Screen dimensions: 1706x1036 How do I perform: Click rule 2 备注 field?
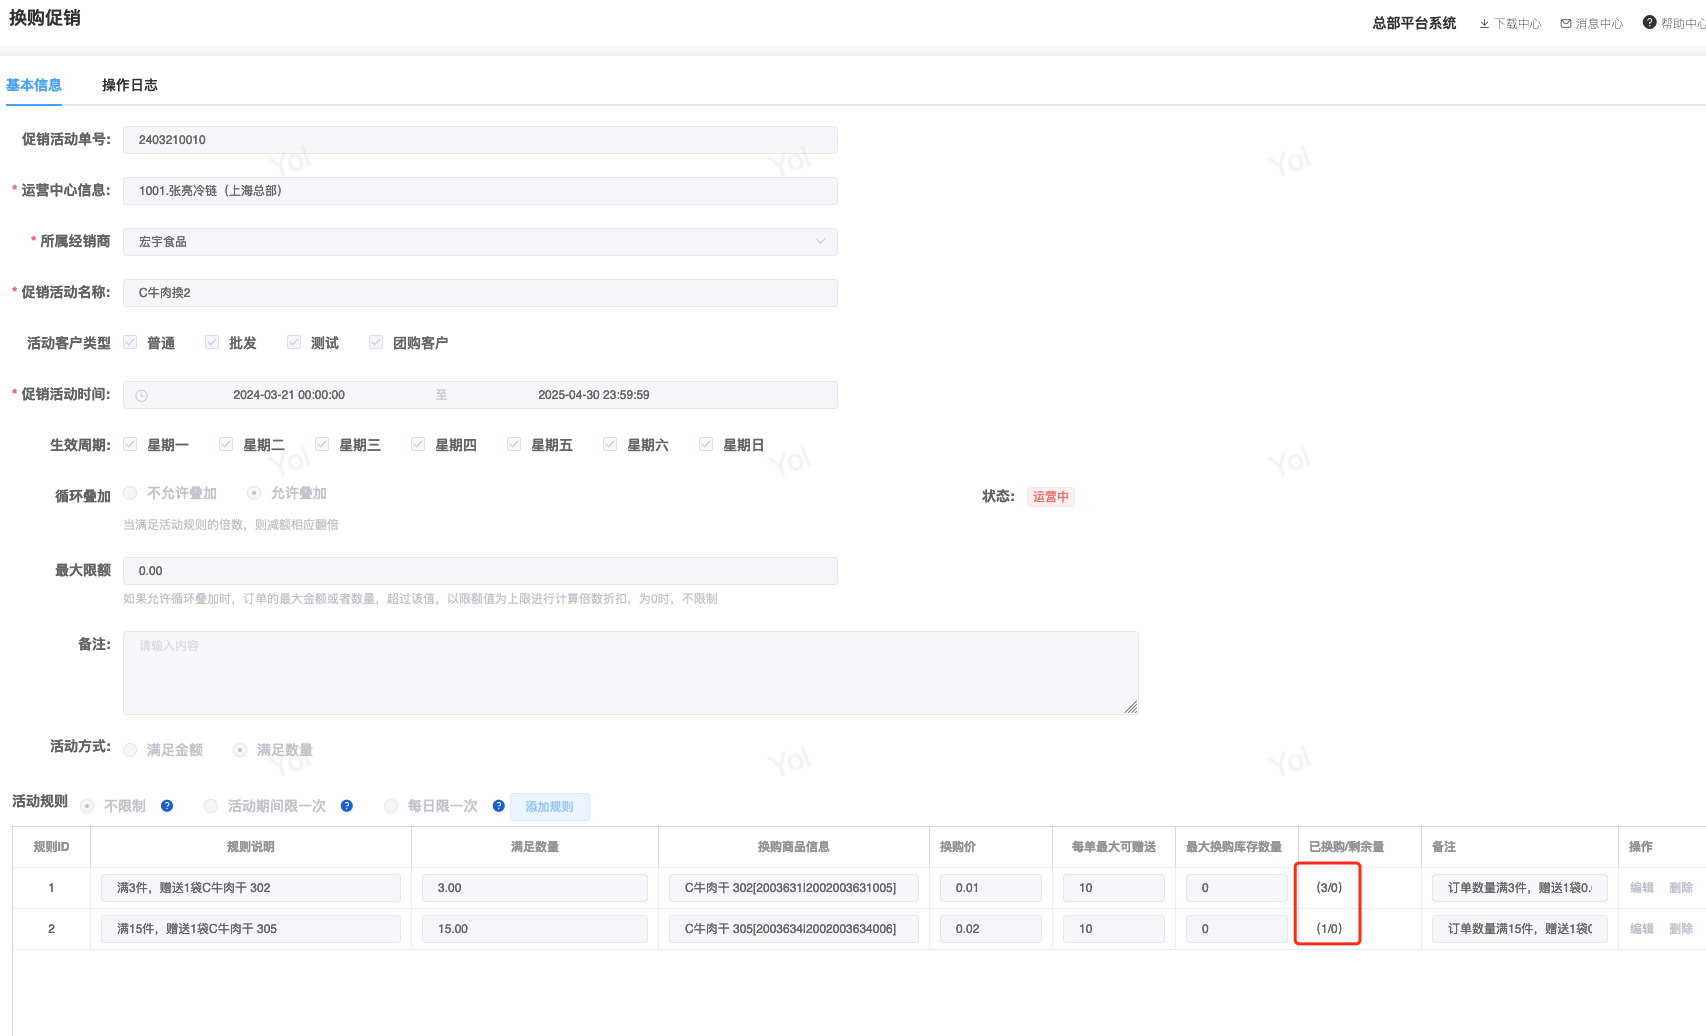(x=1520, y=929)
